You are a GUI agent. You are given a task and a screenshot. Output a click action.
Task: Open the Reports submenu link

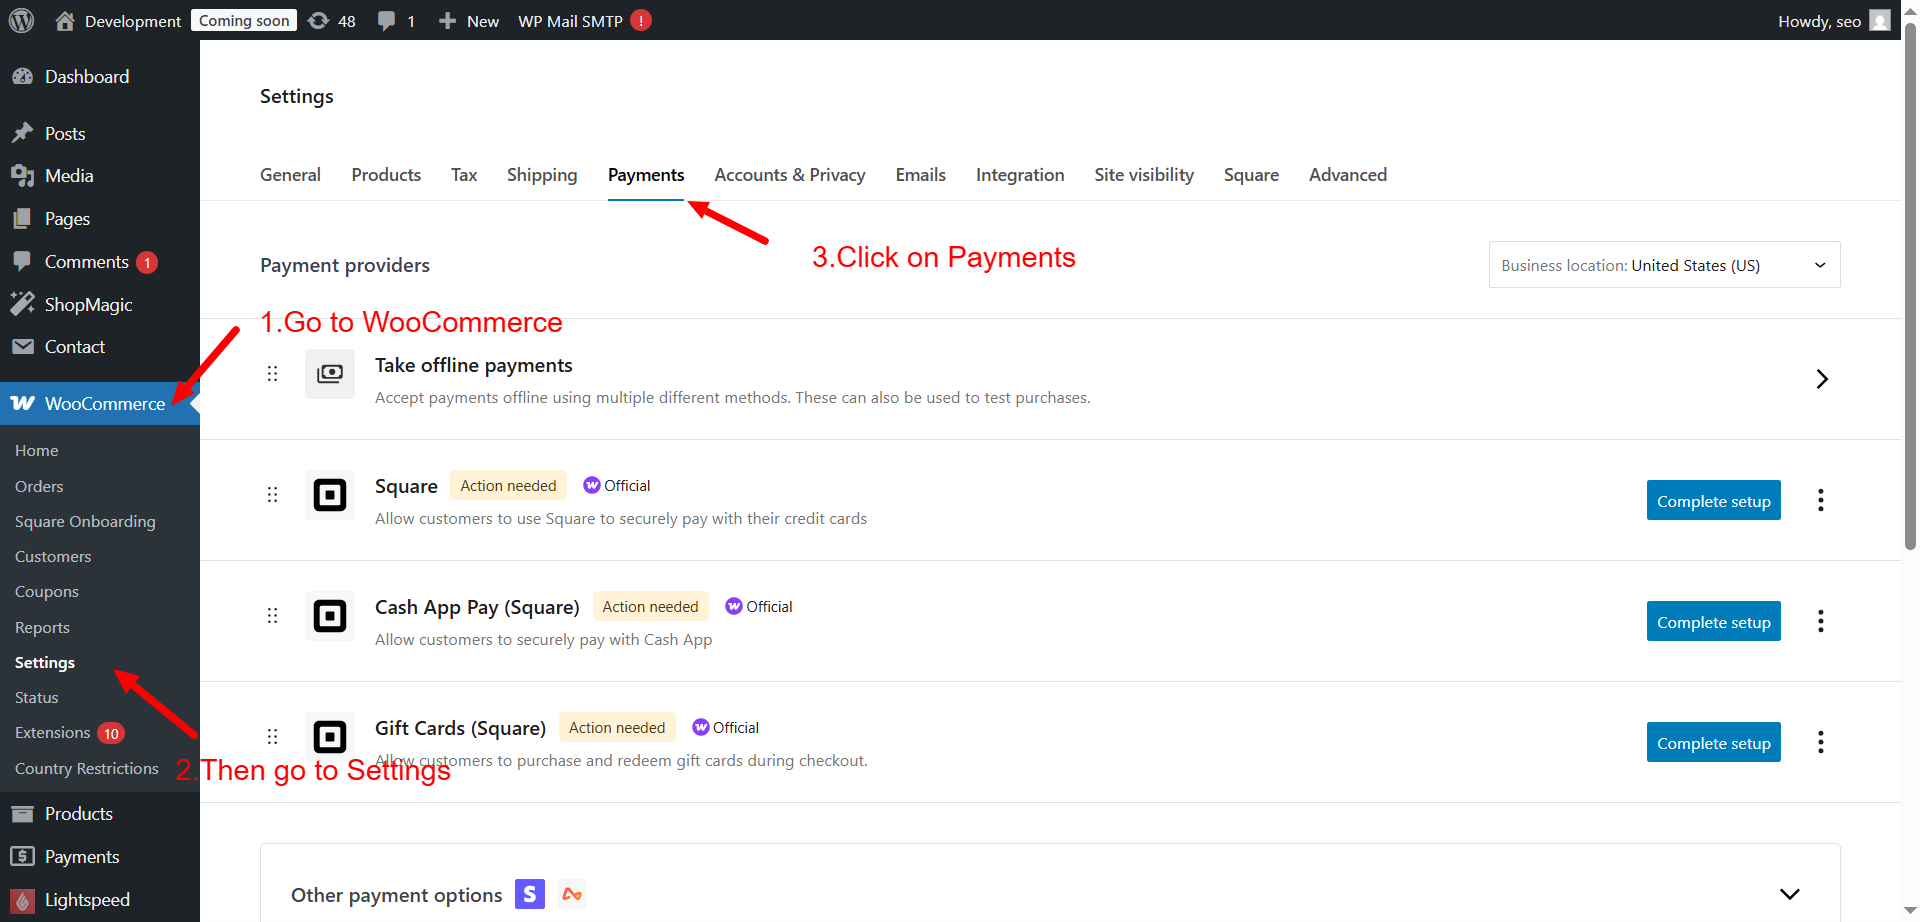(x=42, y=628)
